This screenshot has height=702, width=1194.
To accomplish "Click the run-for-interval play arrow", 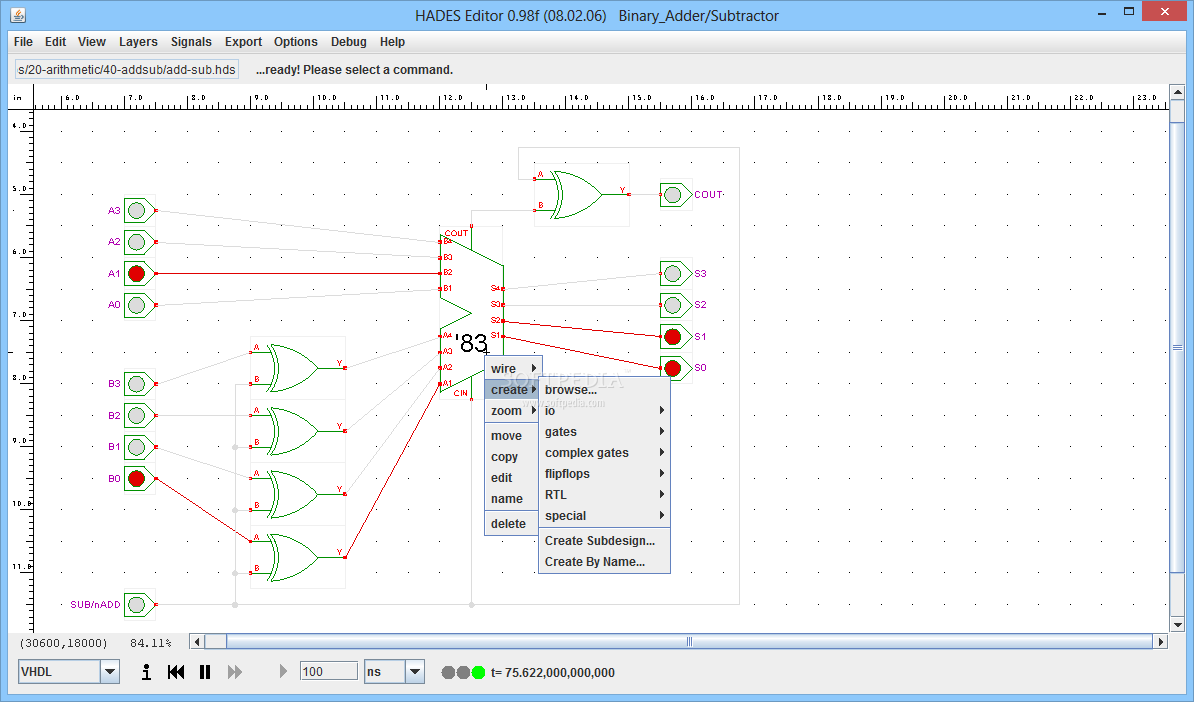I will click(x=283, y=672).
